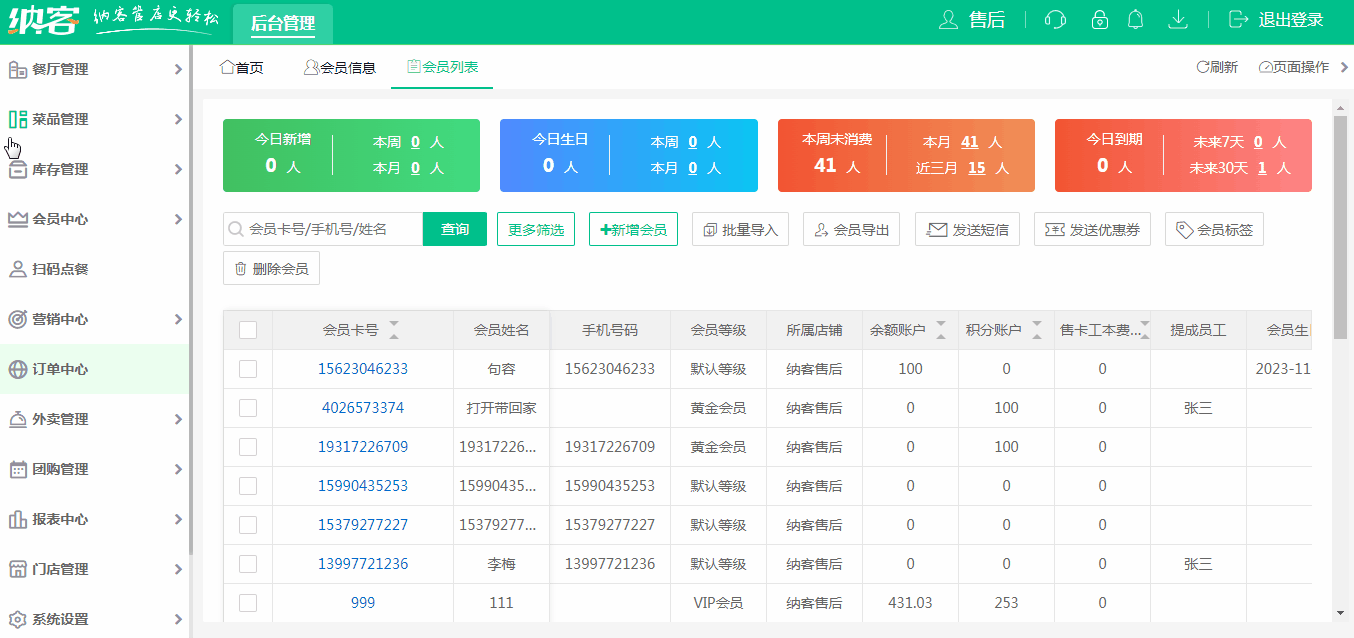Click the download icon in header
Screen dimensions: 1354x638
click(x=1179, y=20)
